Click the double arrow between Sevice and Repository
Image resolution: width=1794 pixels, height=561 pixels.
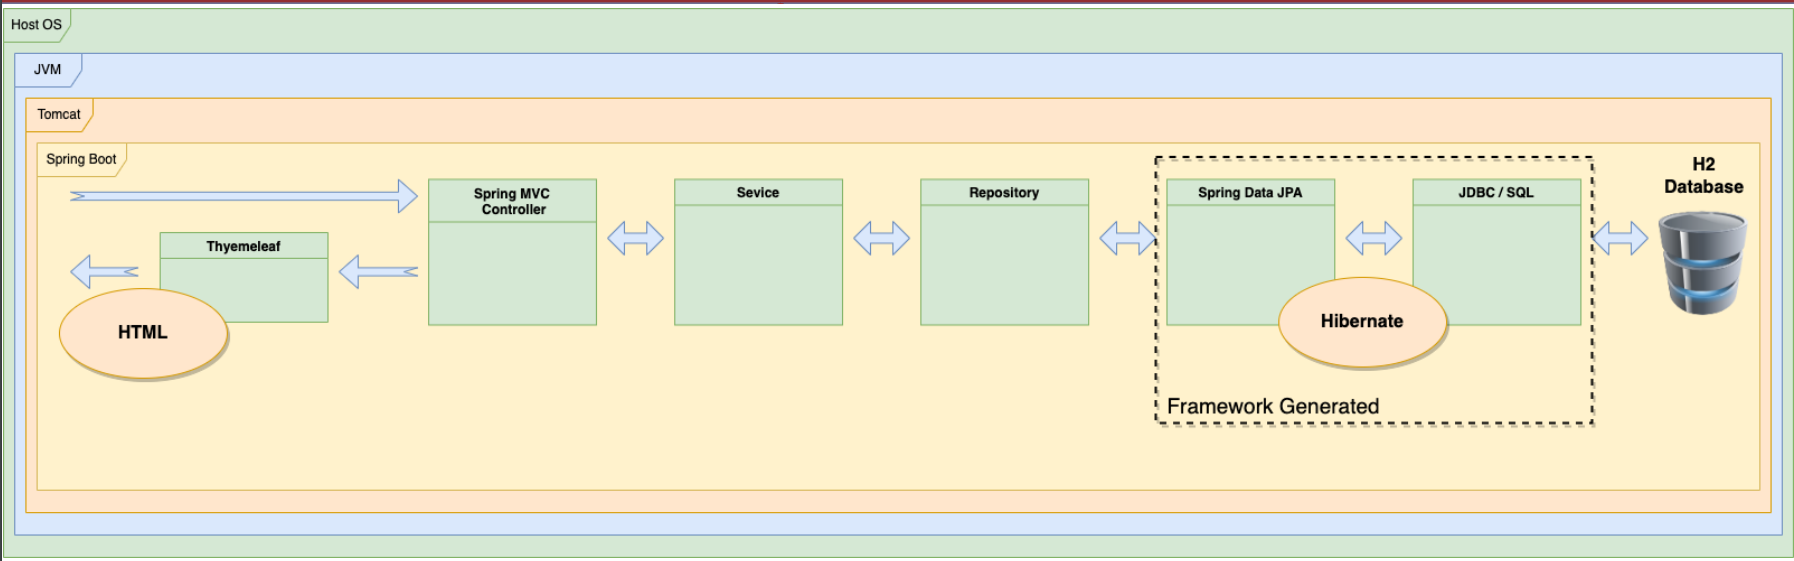881,238
